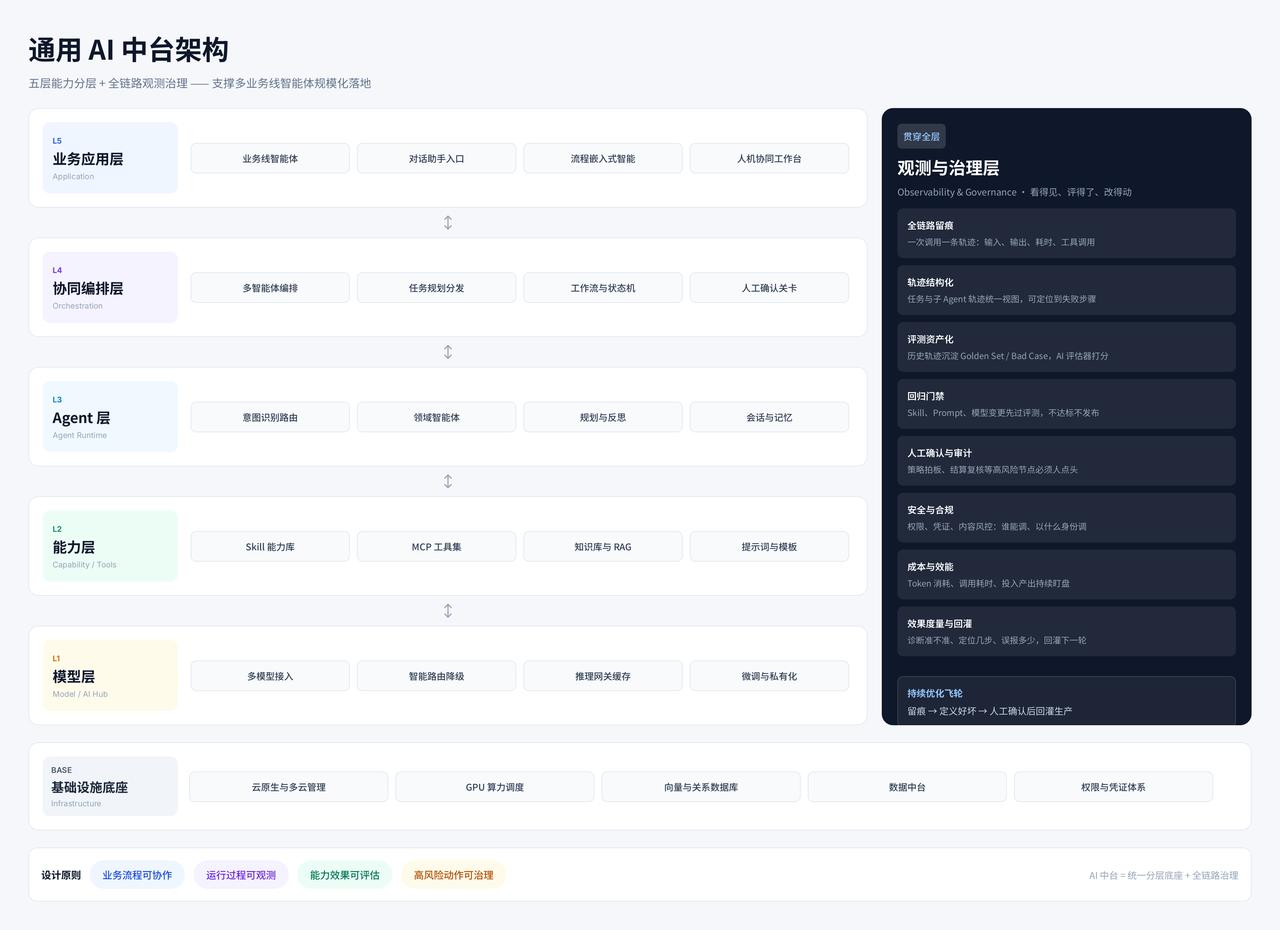Image resolution: width=1280 pixels, height=930 pixels.
Task: Click the L2 能力层 label card
Action: 110,547
